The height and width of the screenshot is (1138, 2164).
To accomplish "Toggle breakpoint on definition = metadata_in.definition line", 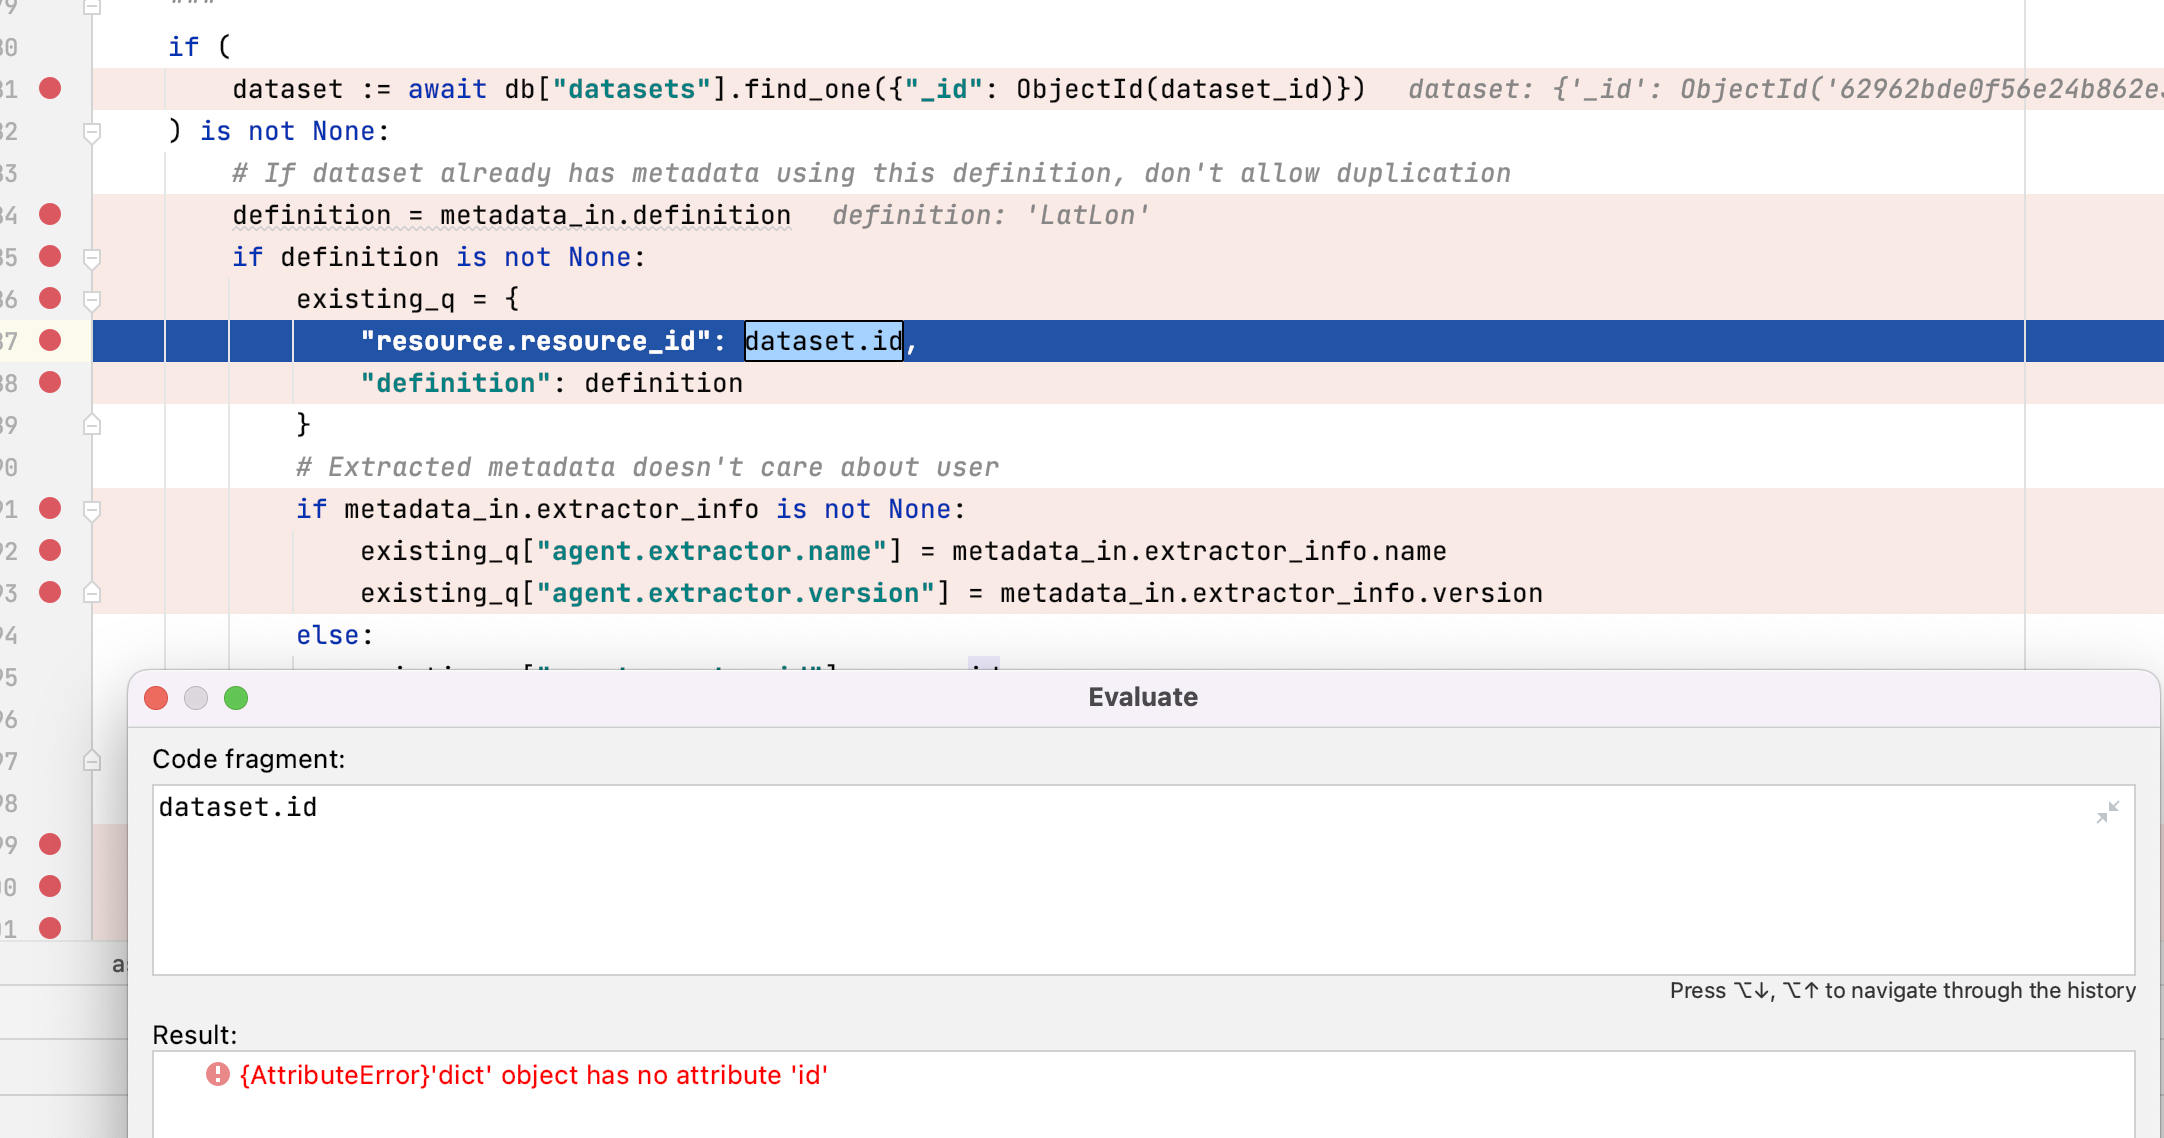I will pos(50,215).
